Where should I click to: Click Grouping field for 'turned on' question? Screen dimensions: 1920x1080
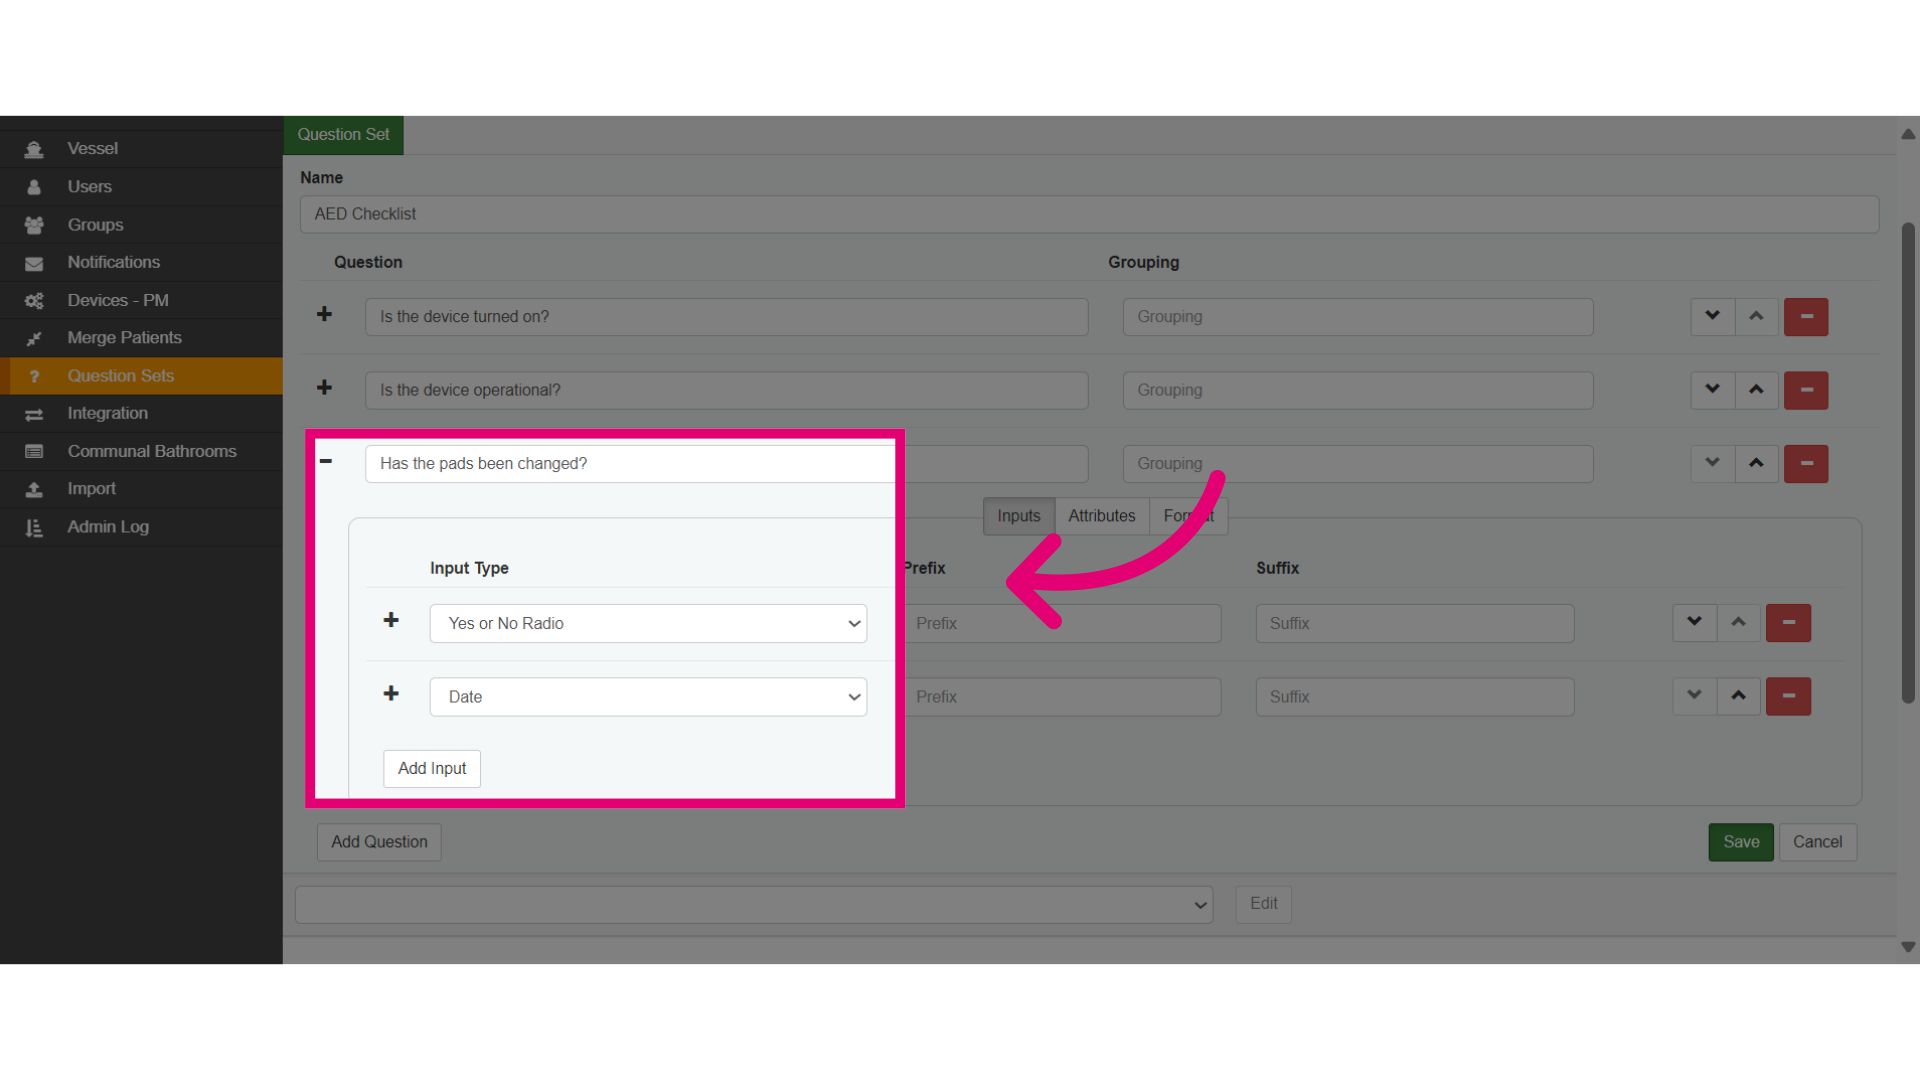(1357, 317)
